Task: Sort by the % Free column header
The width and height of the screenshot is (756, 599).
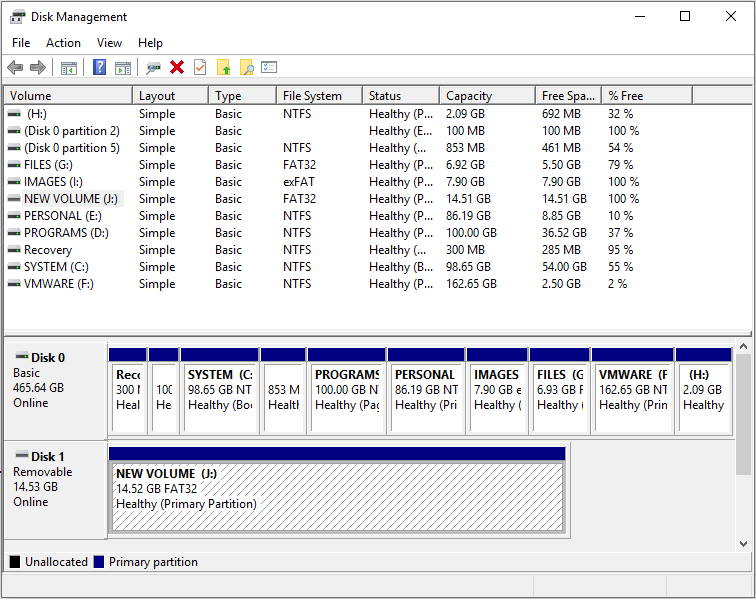Action: [x=647, y=96]
